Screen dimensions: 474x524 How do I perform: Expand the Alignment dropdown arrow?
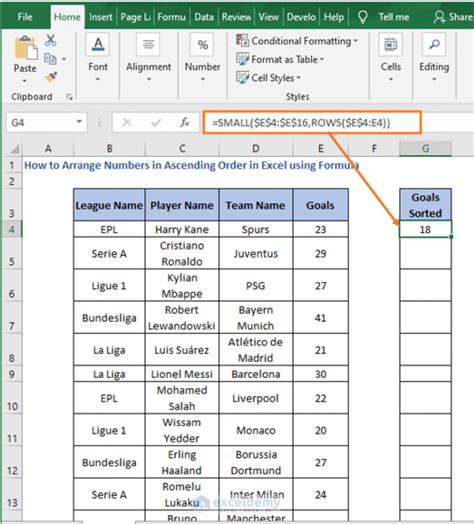tap(149, 80)
